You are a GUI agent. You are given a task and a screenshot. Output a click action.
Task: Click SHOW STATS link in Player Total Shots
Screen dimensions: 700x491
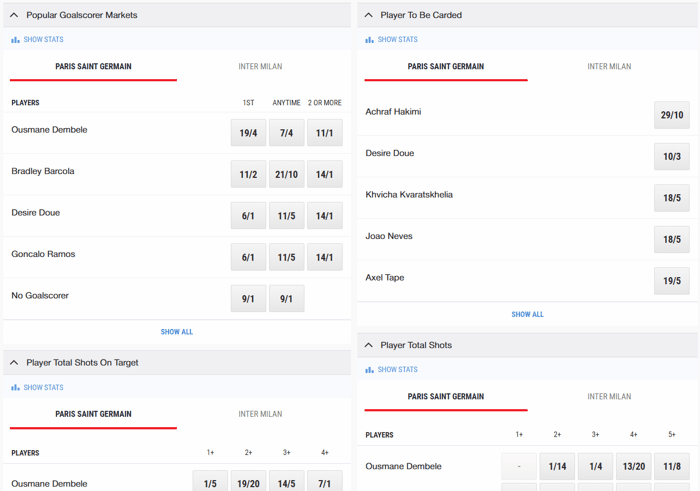pyautogui.click(x=397, y=370)
